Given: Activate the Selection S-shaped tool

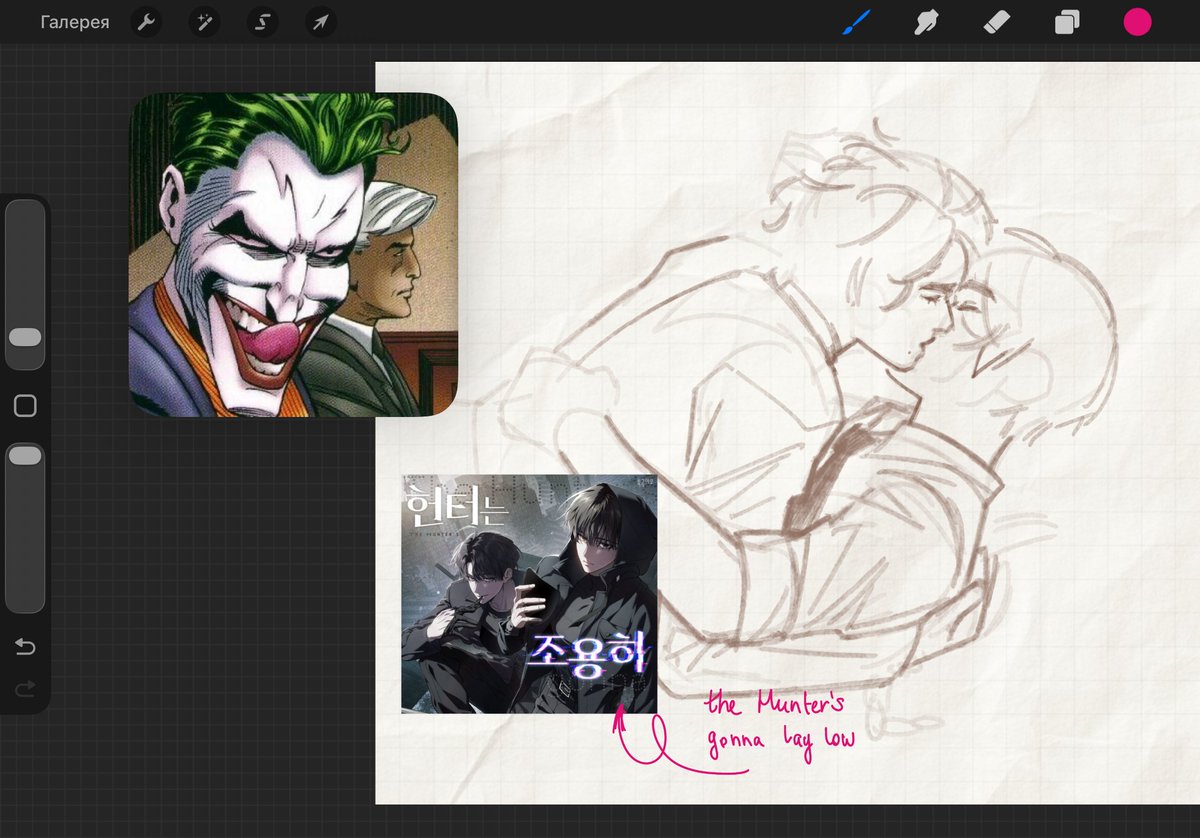Looking at the screenshot, I should click(x=262, y=22).
